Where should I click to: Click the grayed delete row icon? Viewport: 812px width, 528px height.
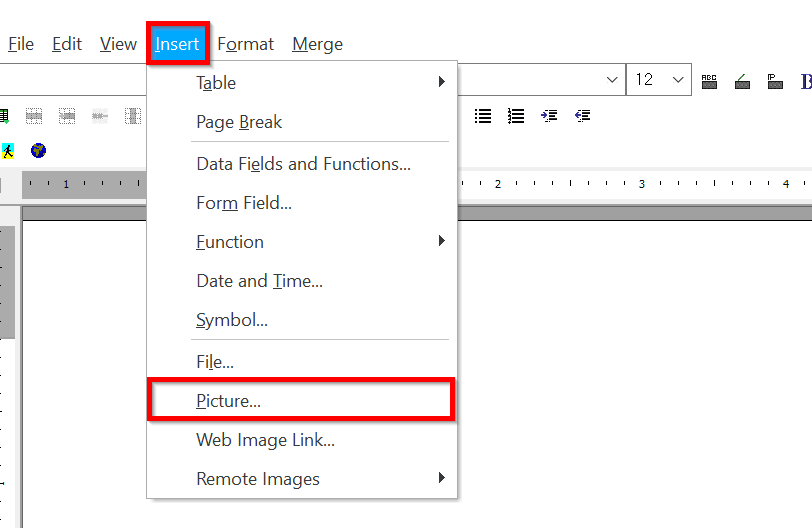[x=100, y=116]
